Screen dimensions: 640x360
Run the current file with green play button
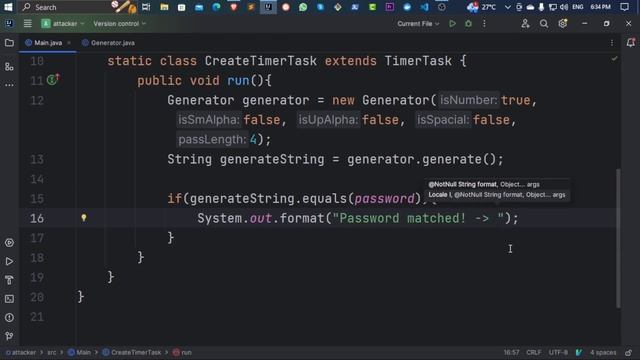[x=452, y=24]
